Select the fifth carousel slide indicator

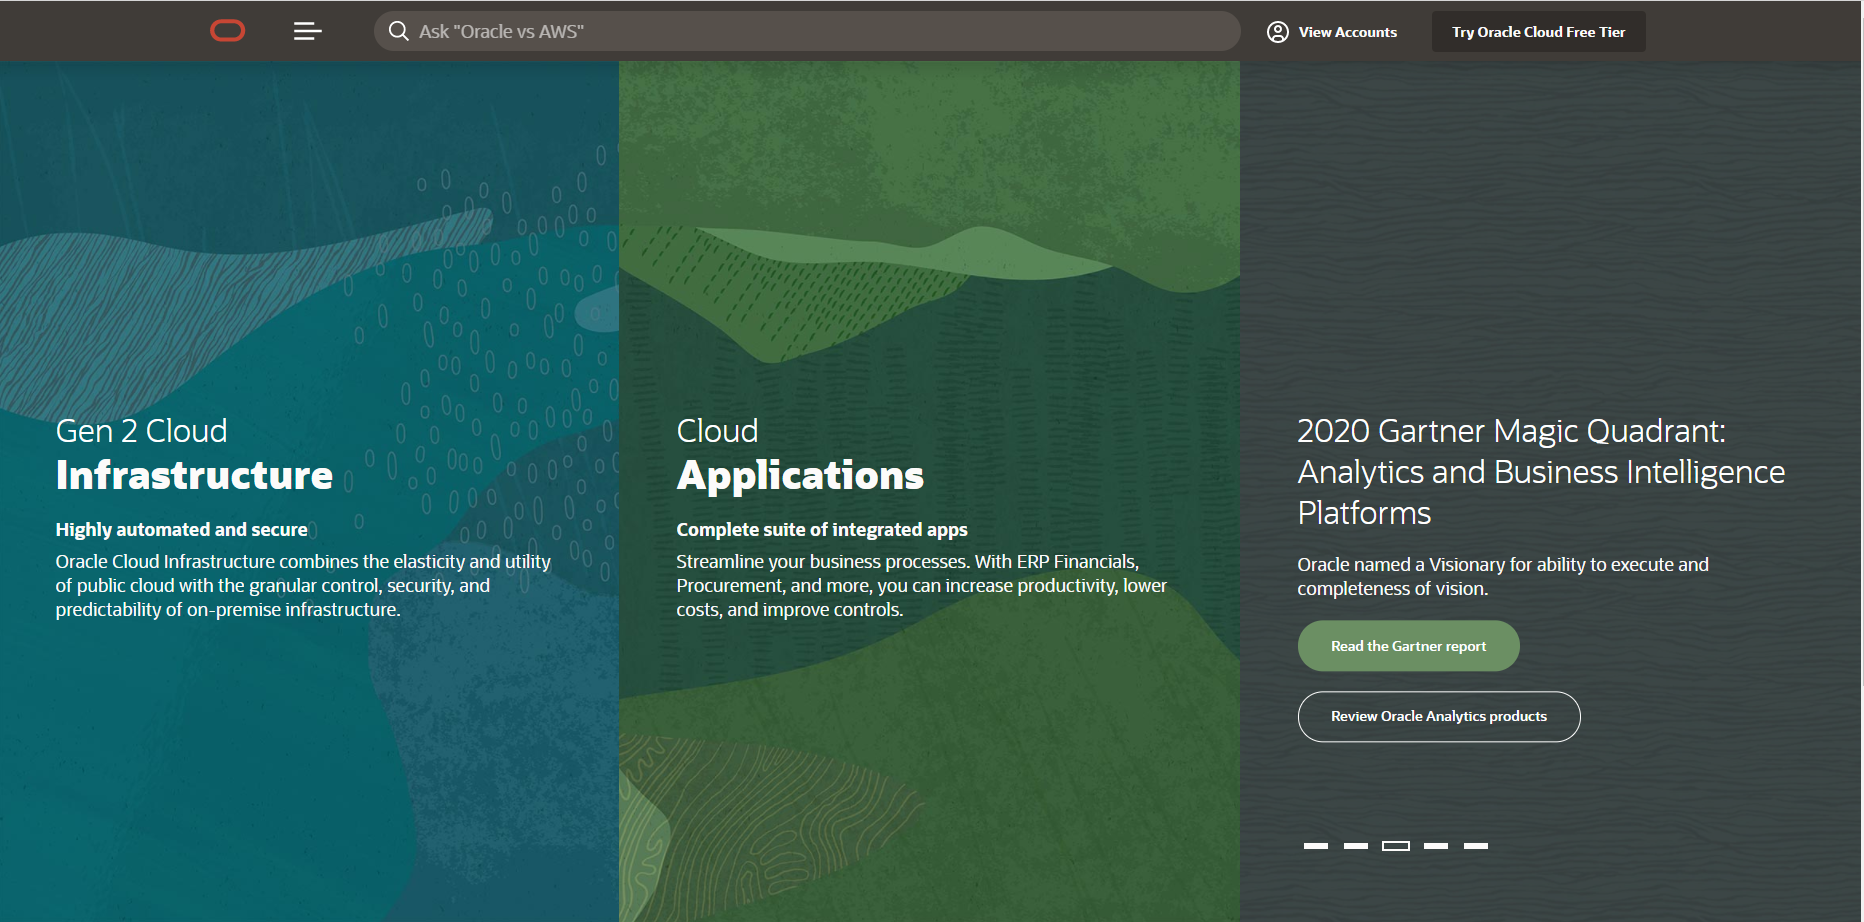coord(1476,846)
